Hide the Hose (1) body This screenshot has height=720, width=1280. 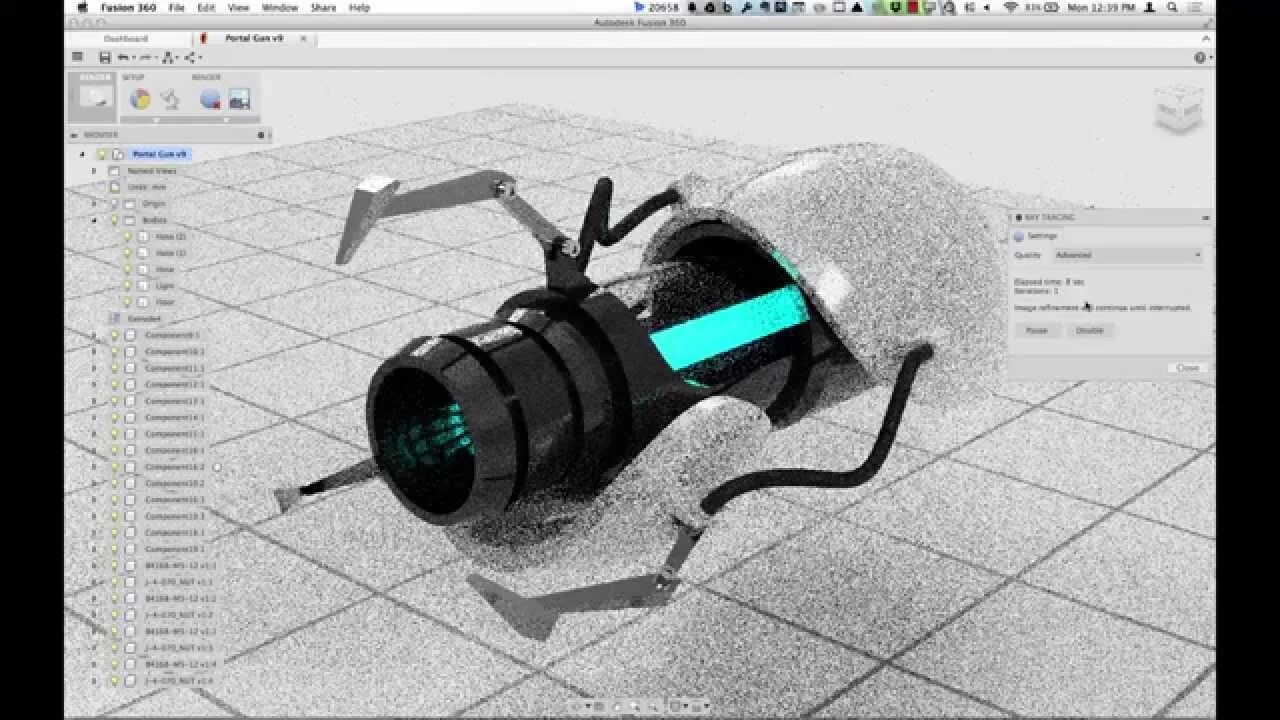coord(127,253)
